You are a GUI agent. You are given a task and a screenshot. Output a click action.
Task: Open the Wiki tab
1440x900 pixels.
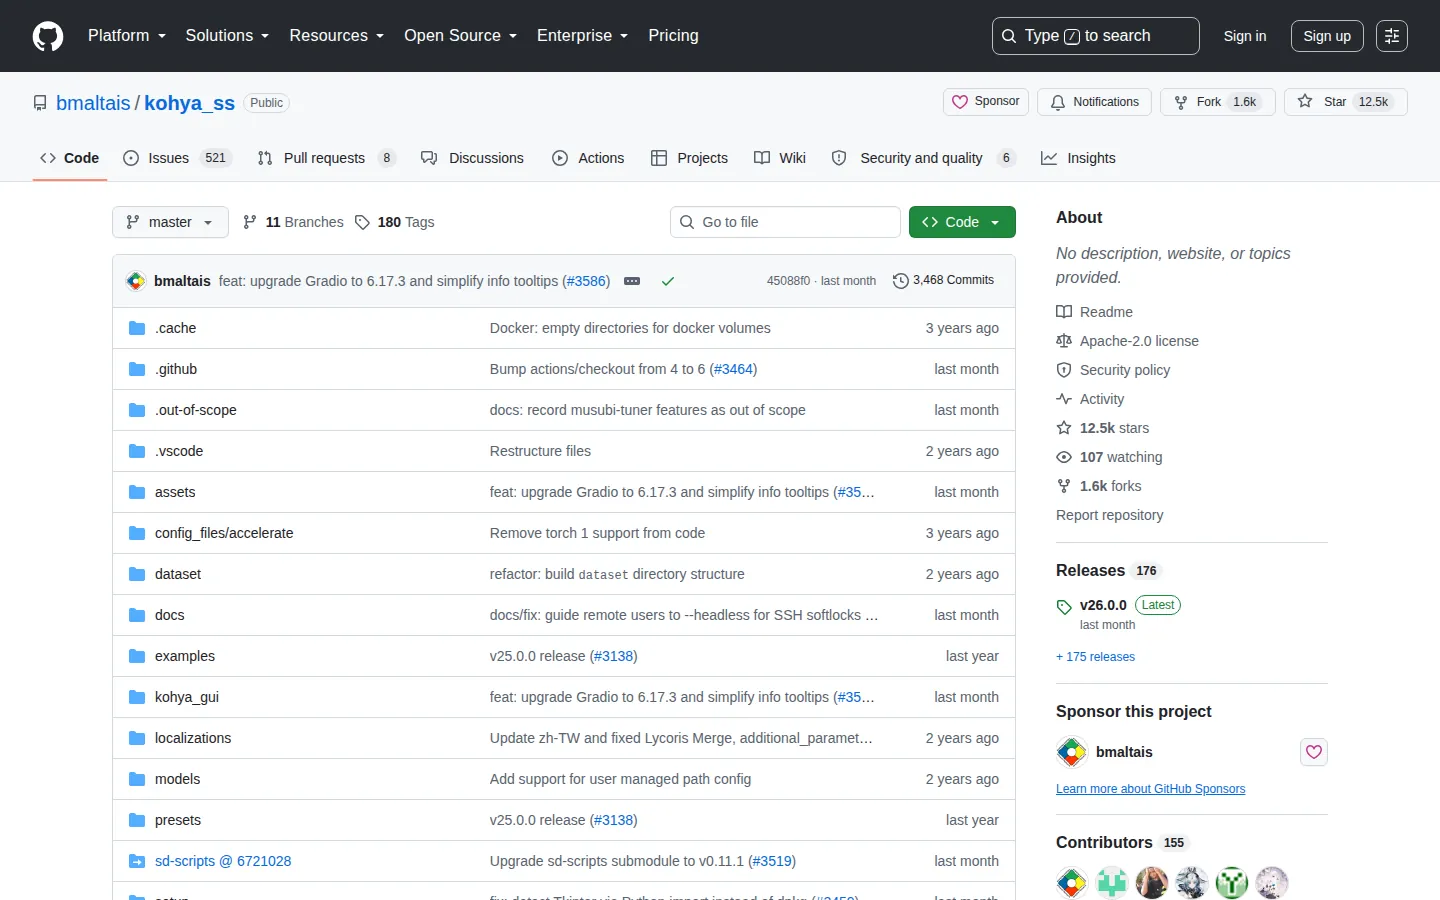coord(780,158)
